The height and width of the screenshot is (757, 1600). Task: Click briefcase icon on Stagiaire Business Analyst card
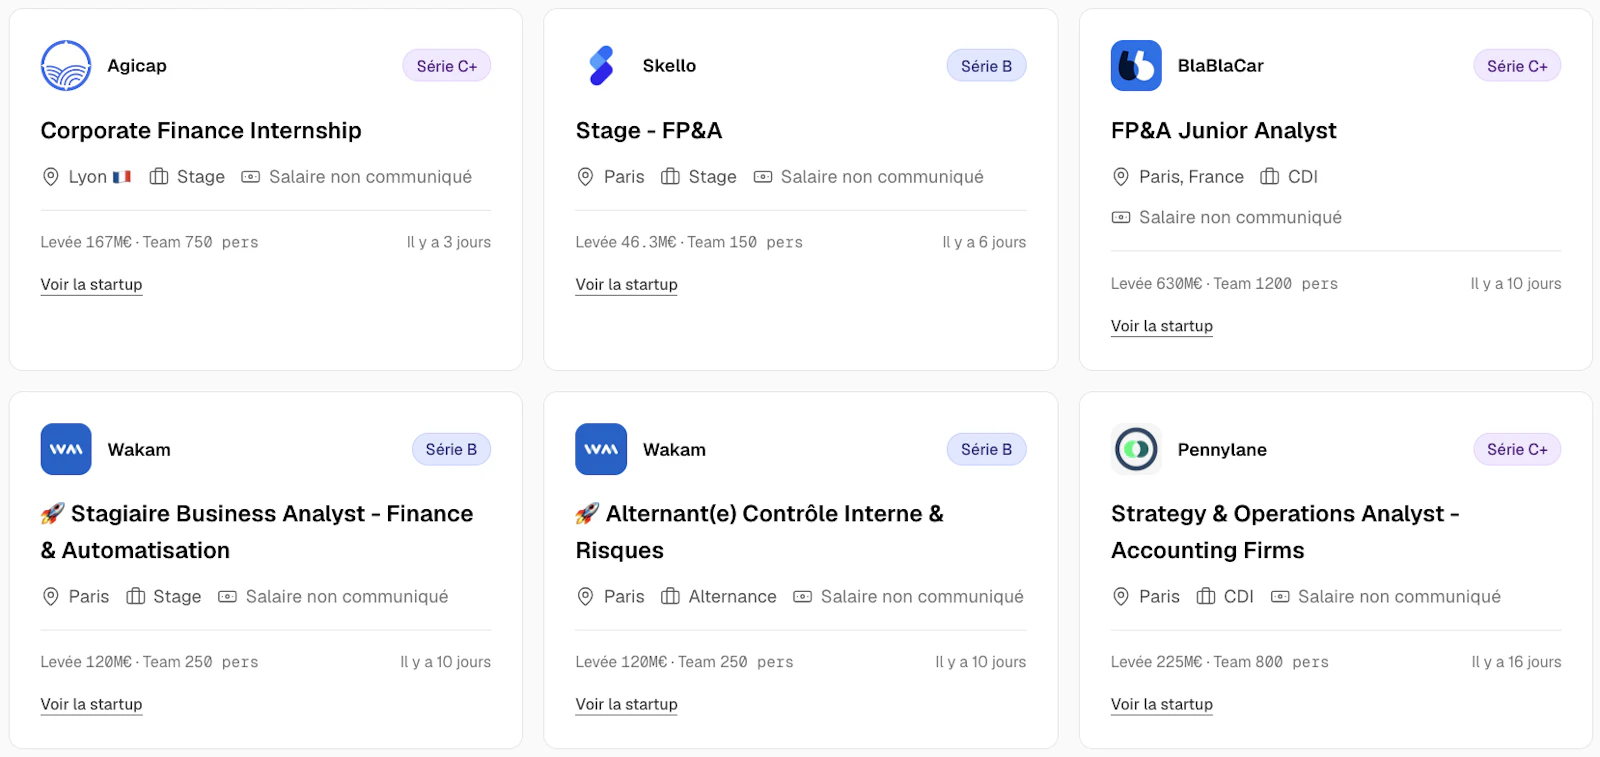(x=136, y=597)
